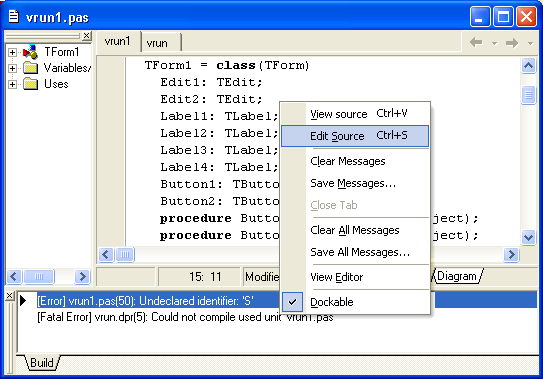
Task: Click the editor vertical scrollbar down arrow
Action: click(528, 238)
